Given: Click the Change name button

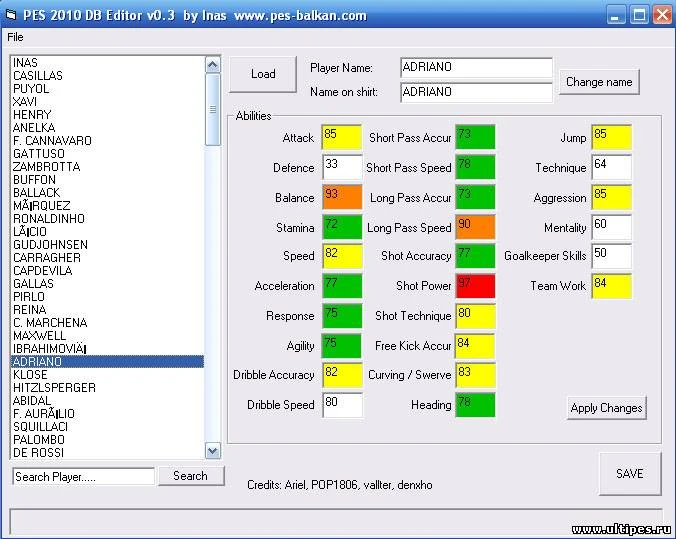Looking at the screenshot, I should tap(599, 82).
